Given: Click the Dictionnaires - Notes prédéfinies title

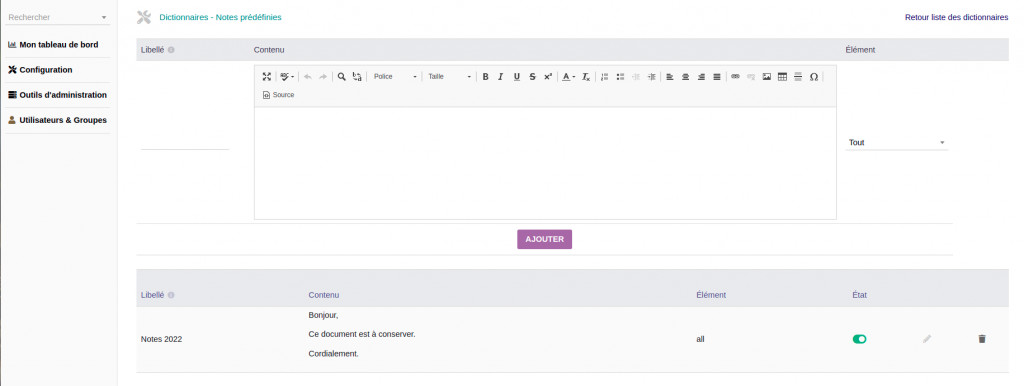Looking at the screenshot, I should (x=220, y=18).
